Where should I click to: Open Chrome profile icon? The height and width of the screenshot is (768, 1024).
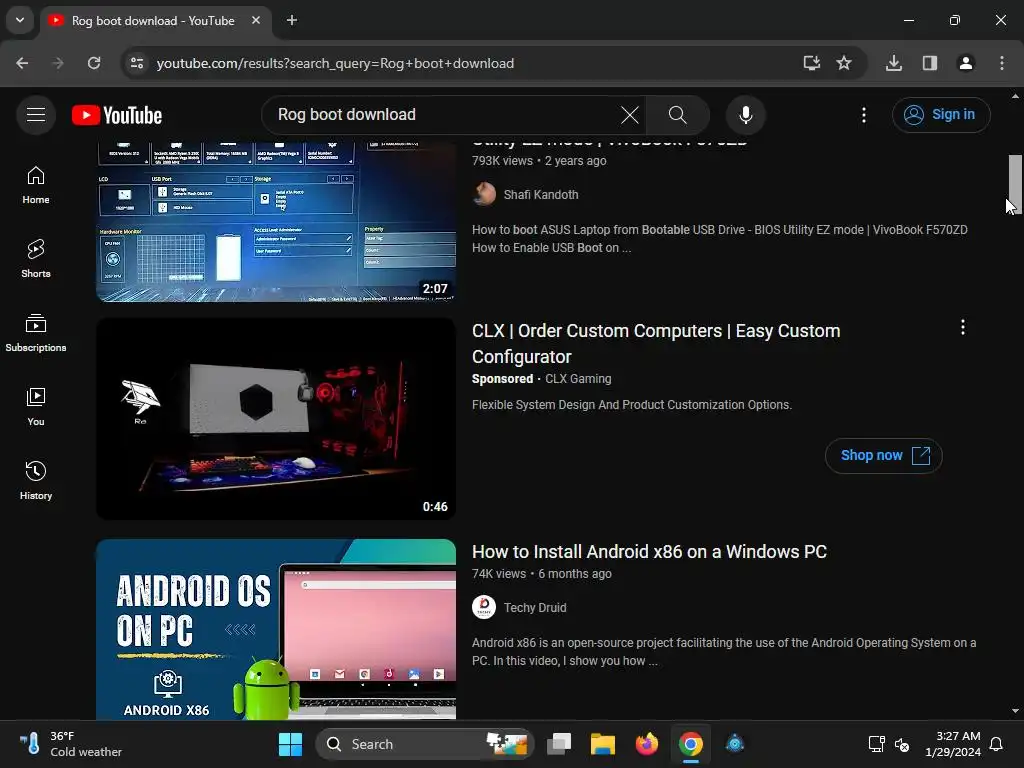click(x=966, y=63)
